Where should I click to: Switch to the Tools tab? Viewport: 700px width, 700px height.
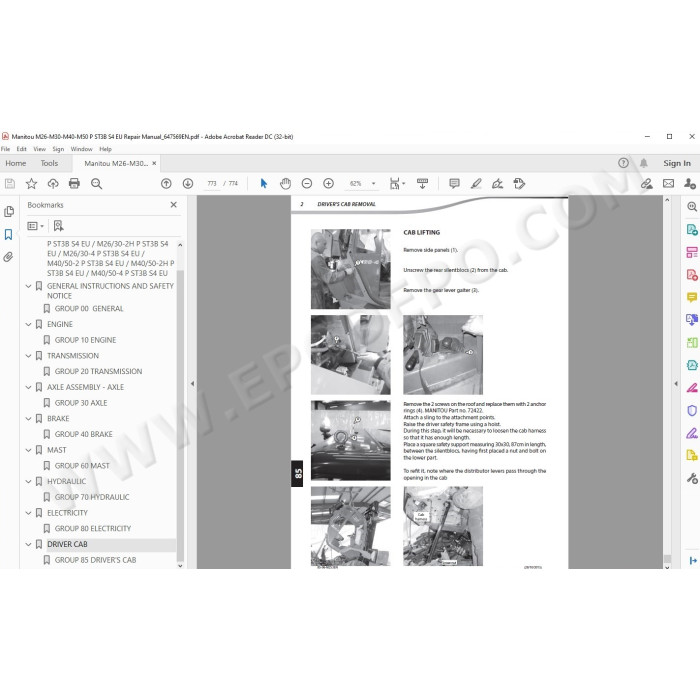[x=49, y=163]
